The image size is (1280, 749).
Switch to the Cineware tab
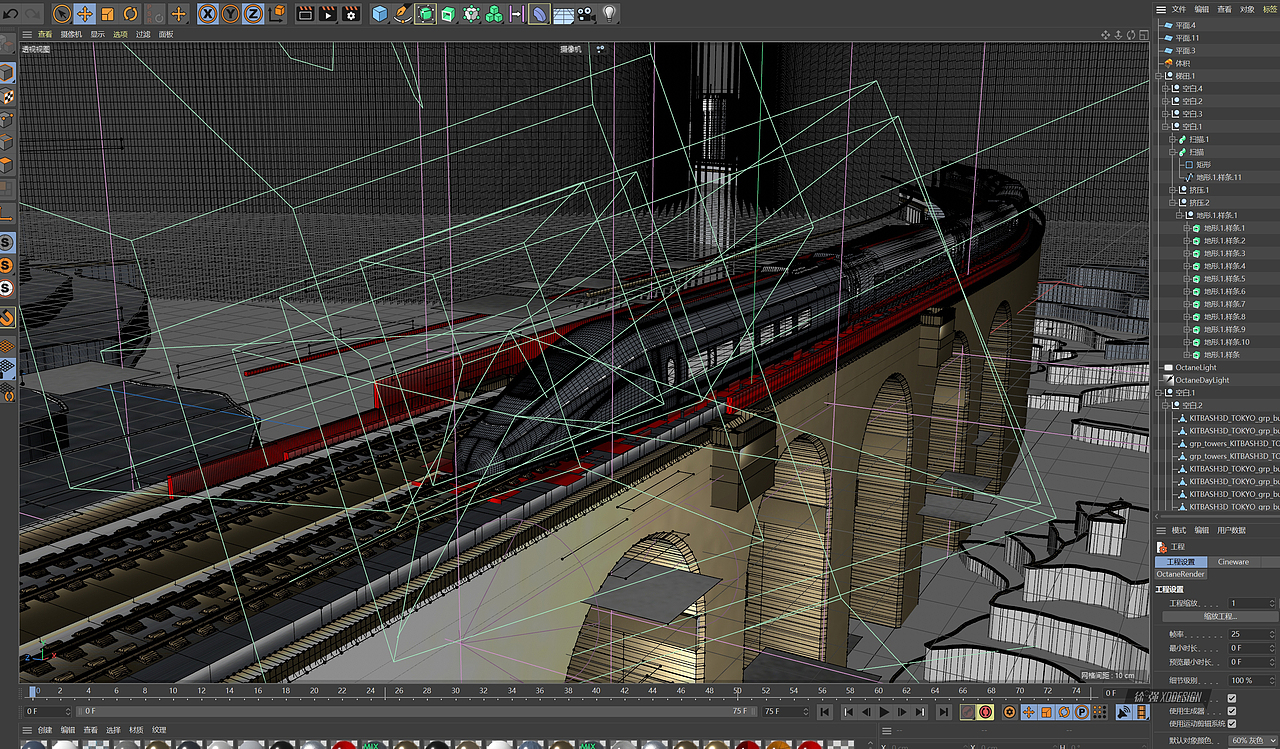point(1233,562)
